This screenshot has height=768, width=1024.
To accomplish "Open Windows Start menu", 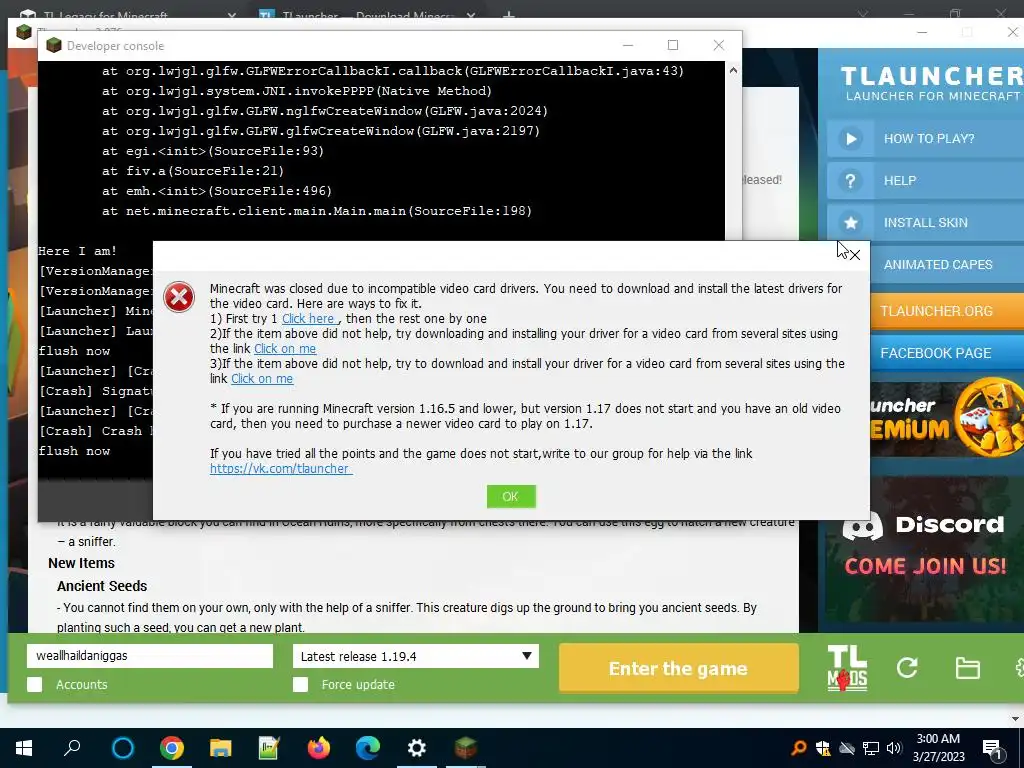I will point(24,748).
